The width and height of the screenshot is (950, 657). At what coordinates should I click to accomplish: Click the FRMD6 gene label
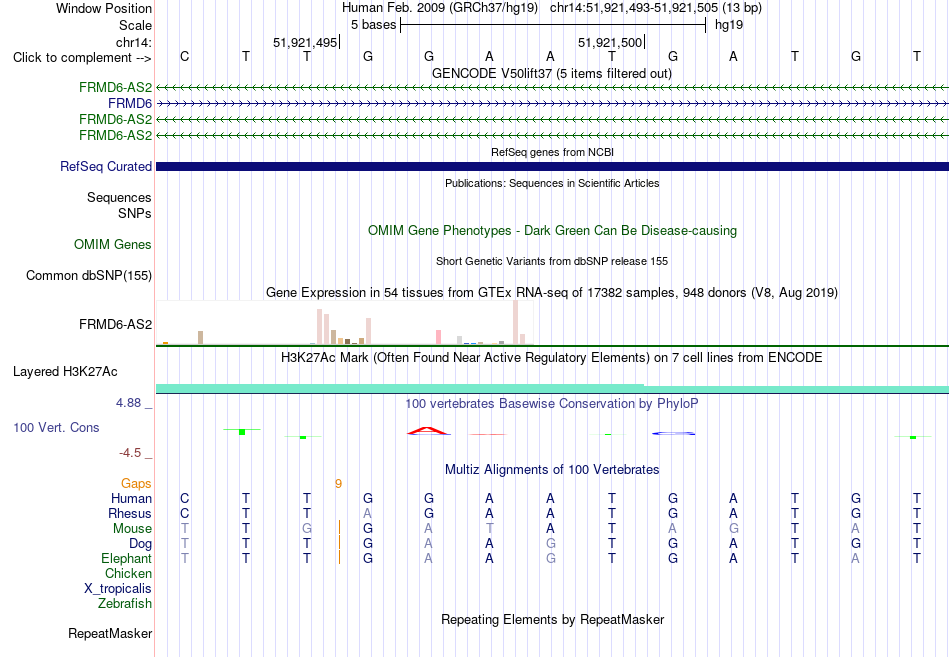[130, 103]
